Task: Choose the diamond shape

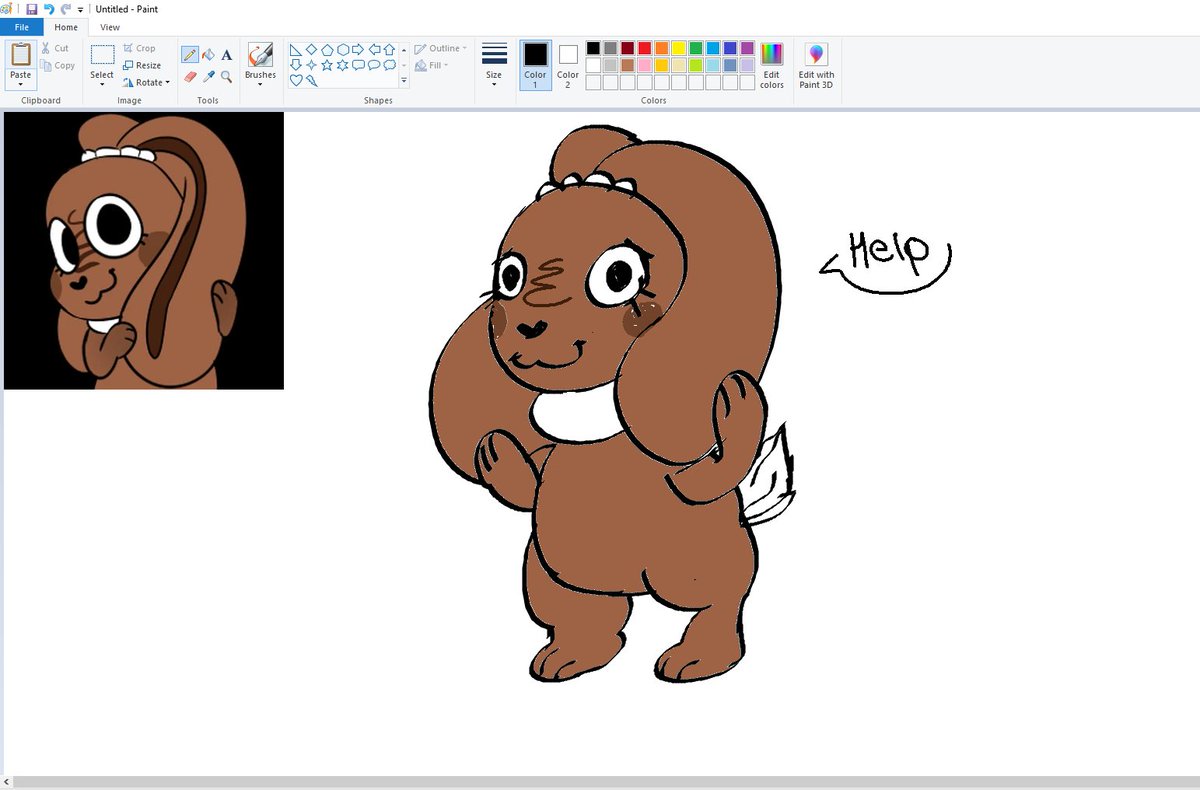Action: point(311,49)
